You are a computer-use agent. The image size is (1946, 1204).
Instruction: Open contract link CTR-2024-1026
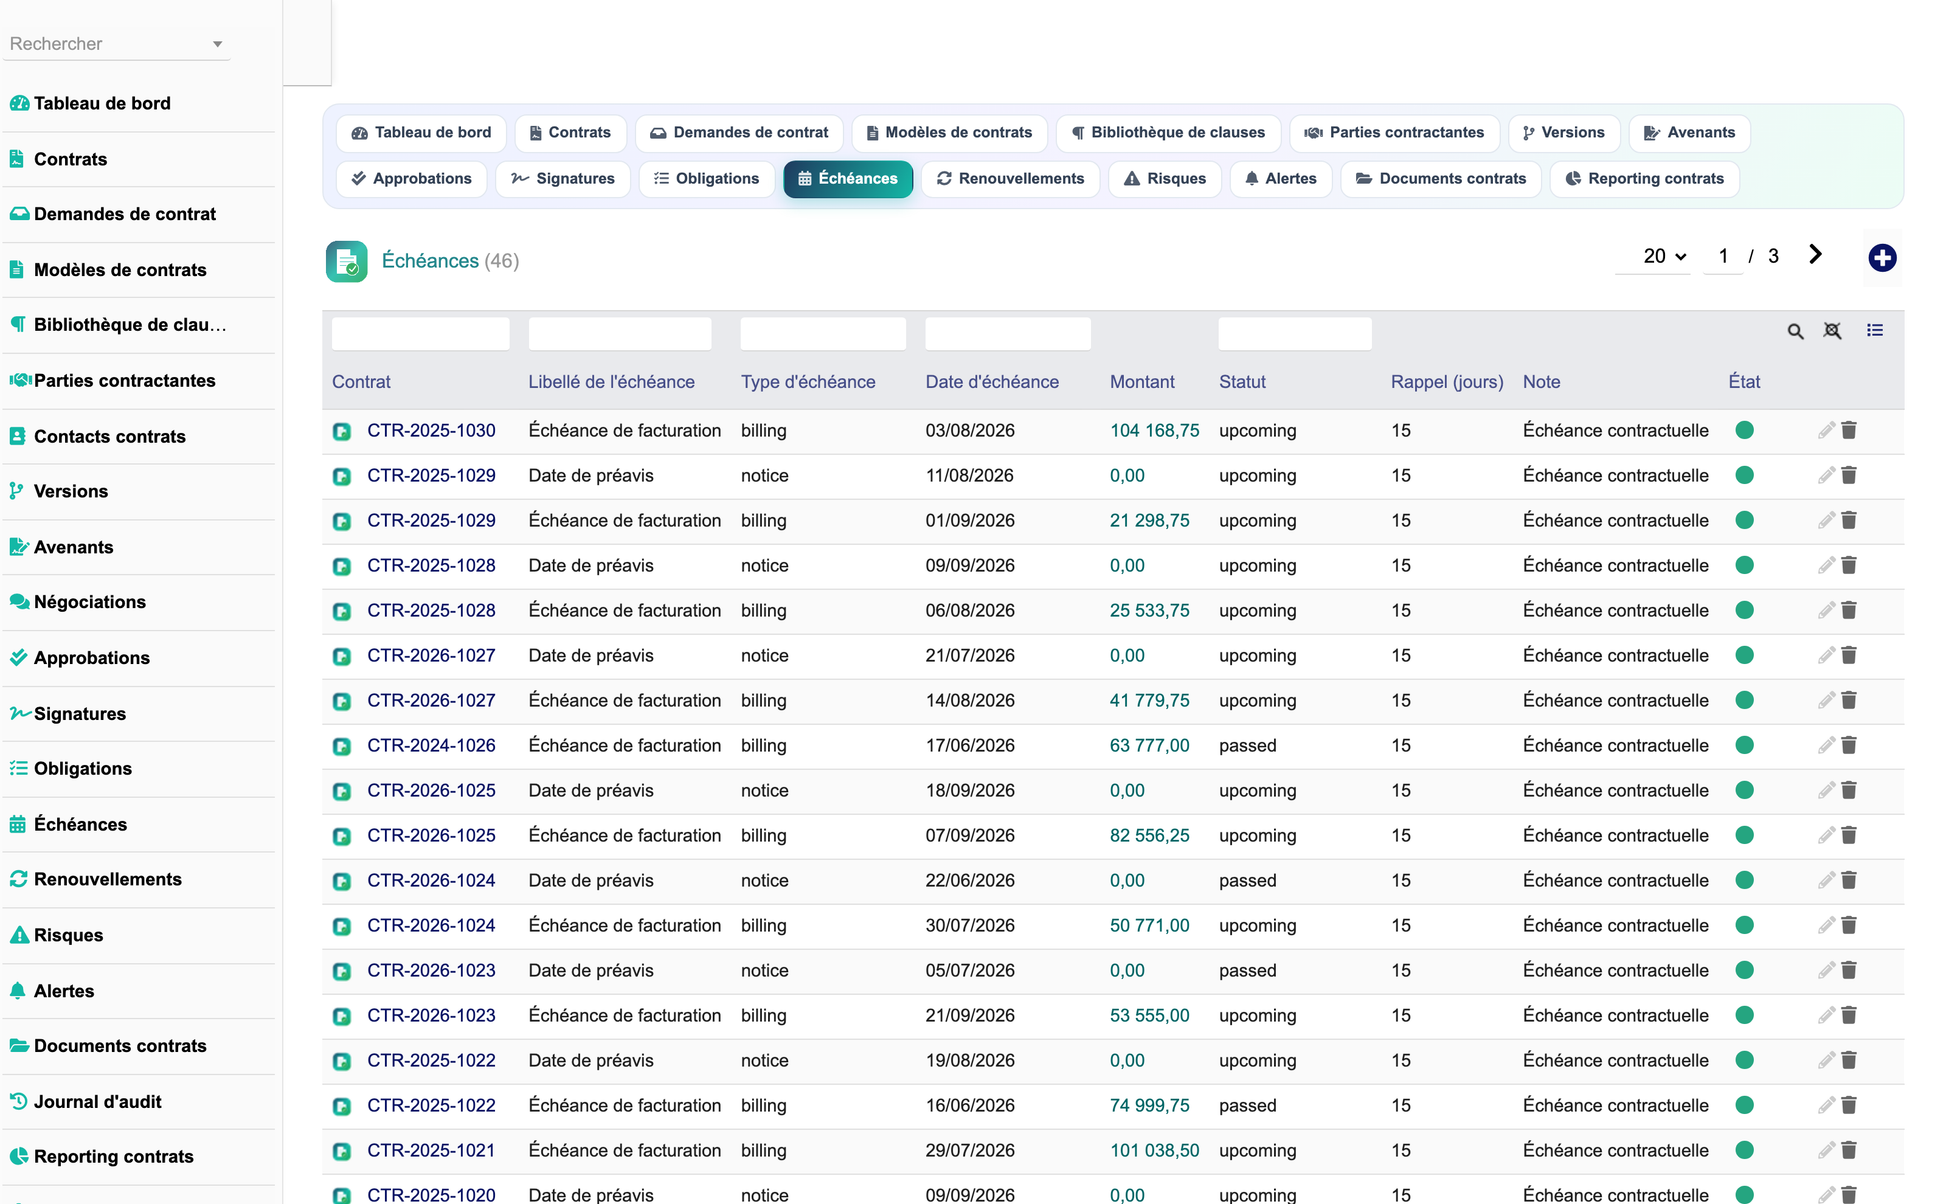[431, 746]
